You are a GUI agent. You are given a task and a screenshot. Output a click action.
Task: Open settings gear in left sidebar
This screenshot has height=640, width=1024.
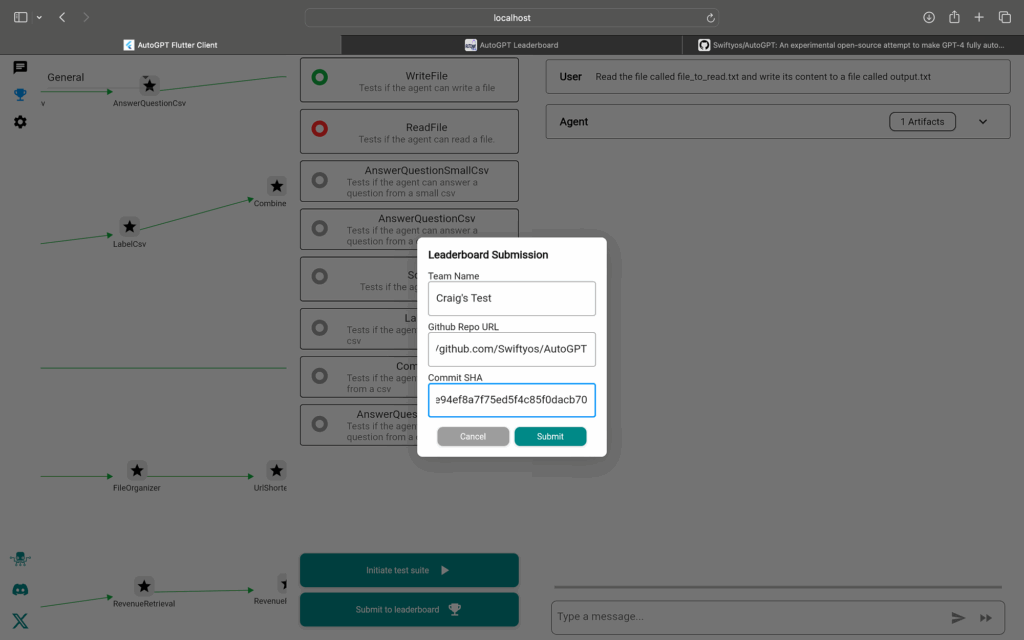click(x=20, y=122)
